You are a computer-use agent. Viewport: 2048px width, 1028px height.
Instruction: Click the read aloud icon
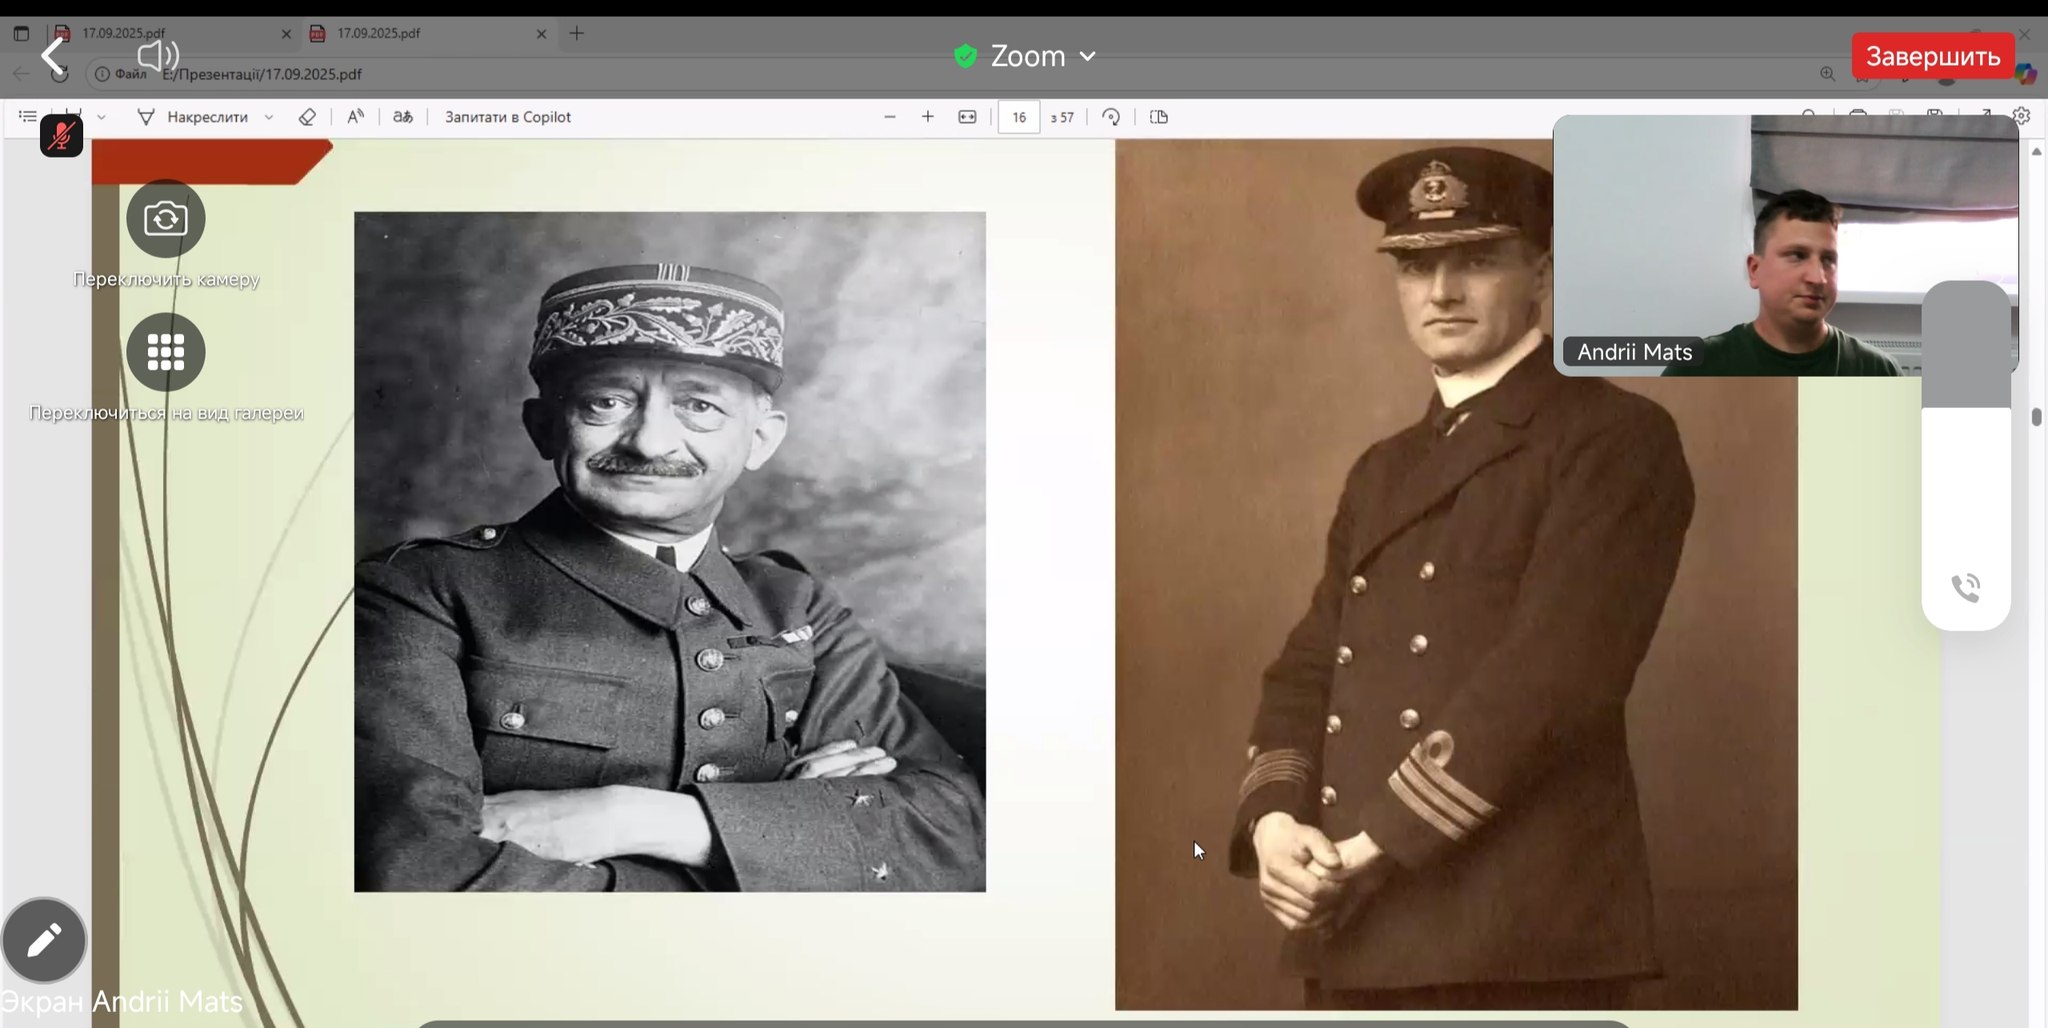355,117
